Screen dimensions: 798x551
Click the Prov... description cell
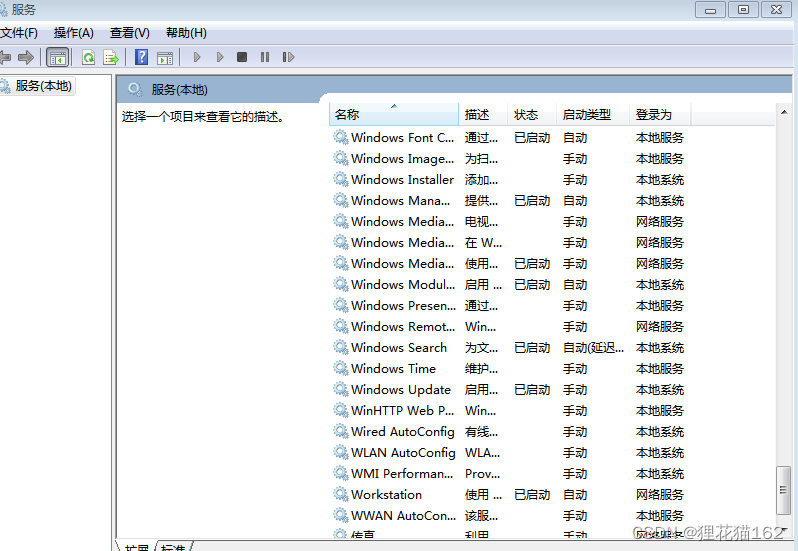tap(482, 473)
